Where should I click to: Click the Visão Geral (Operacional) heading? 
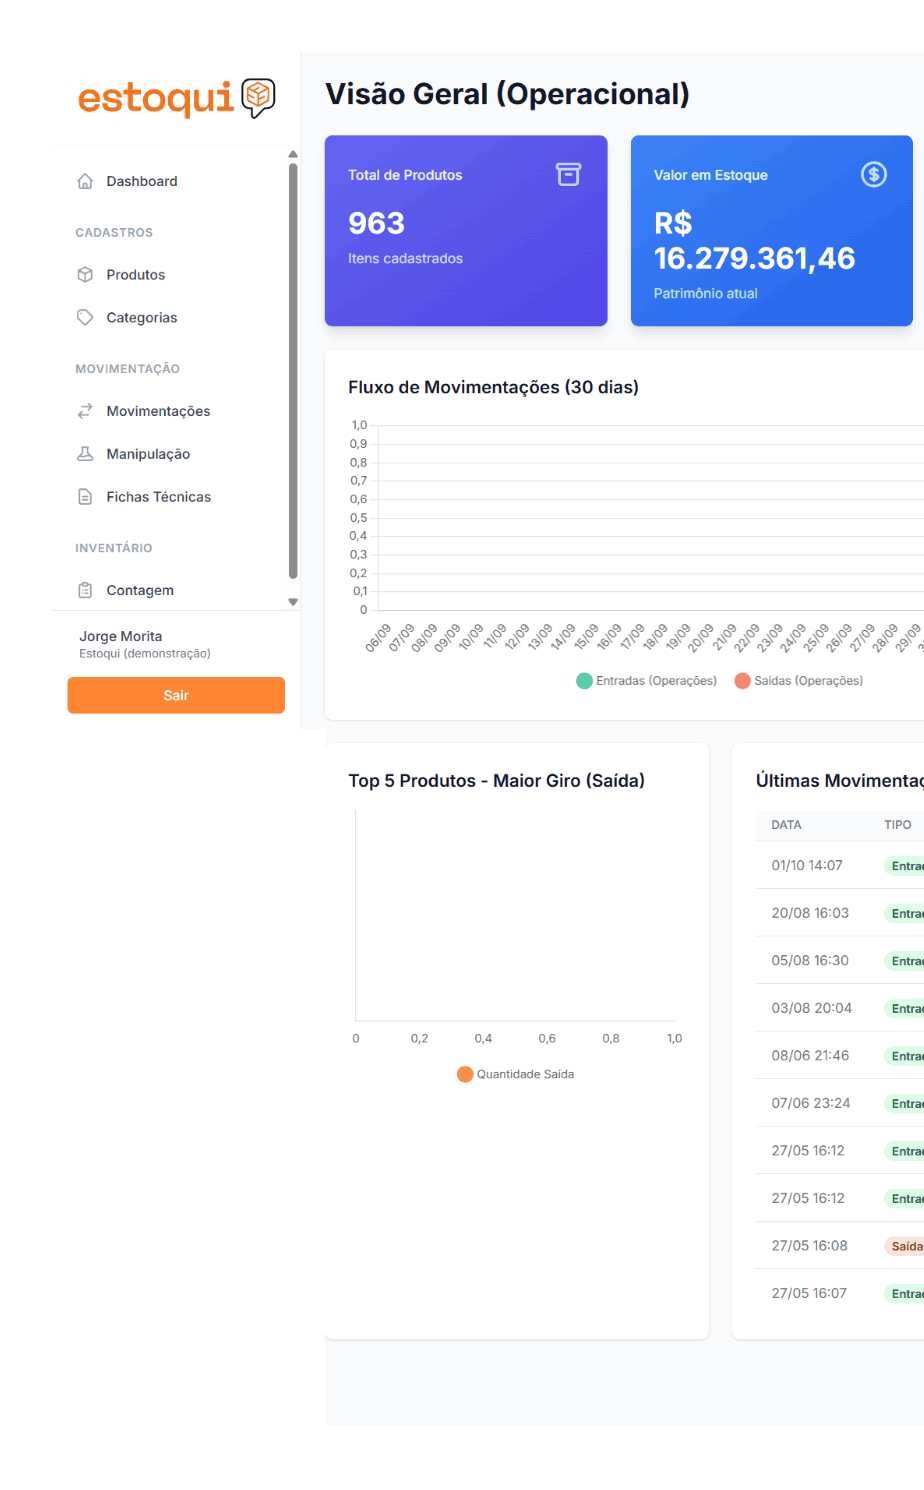tap(508, 94)
